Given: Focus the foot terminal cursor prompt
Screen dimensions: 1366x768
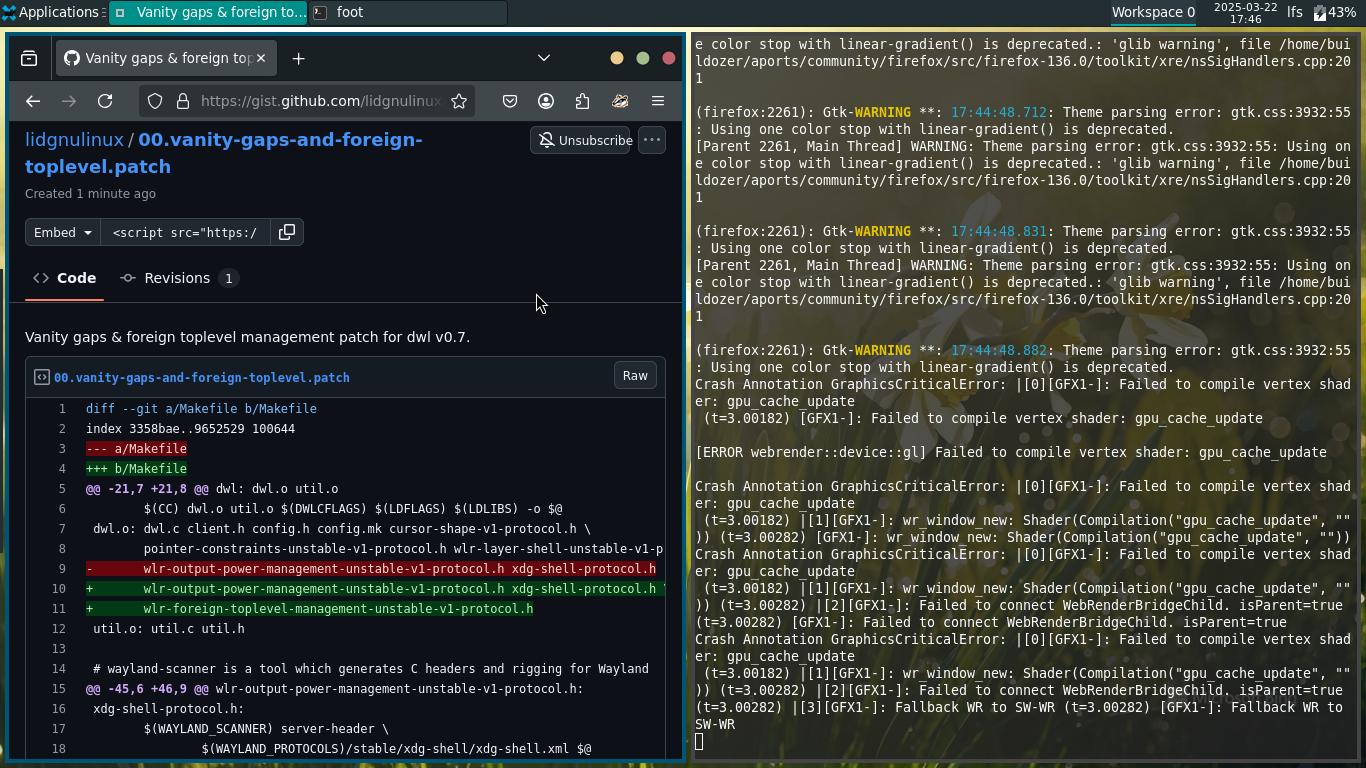Looking at the screenshot, I should point(699,741).
